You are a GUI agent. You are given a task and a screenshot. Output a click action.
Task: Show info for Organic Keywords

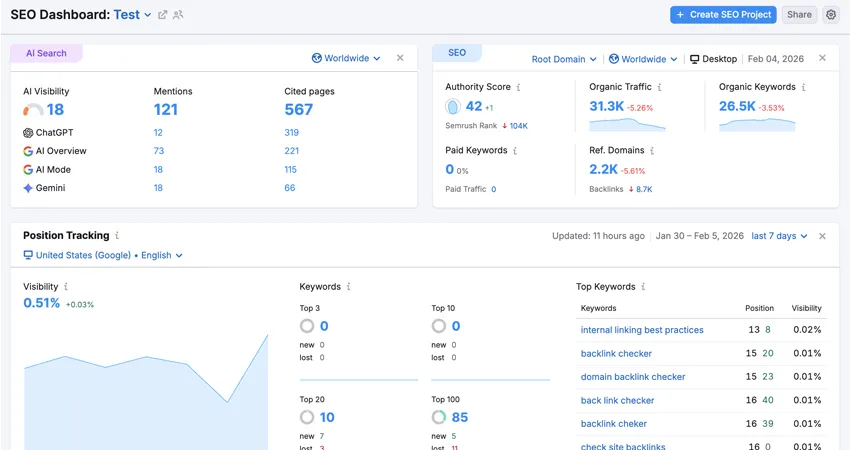click(803, 87)
